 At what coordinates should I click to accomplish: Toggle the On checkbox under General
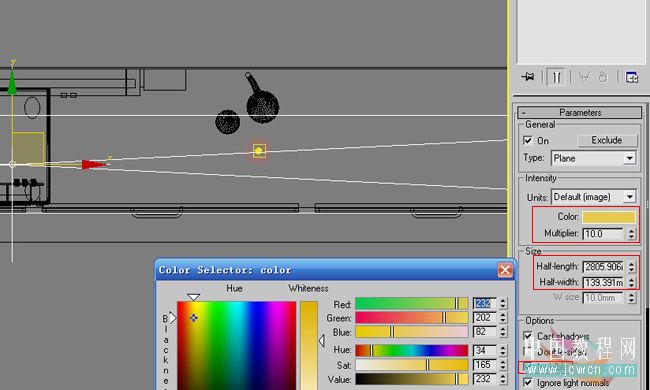[528, 140]
